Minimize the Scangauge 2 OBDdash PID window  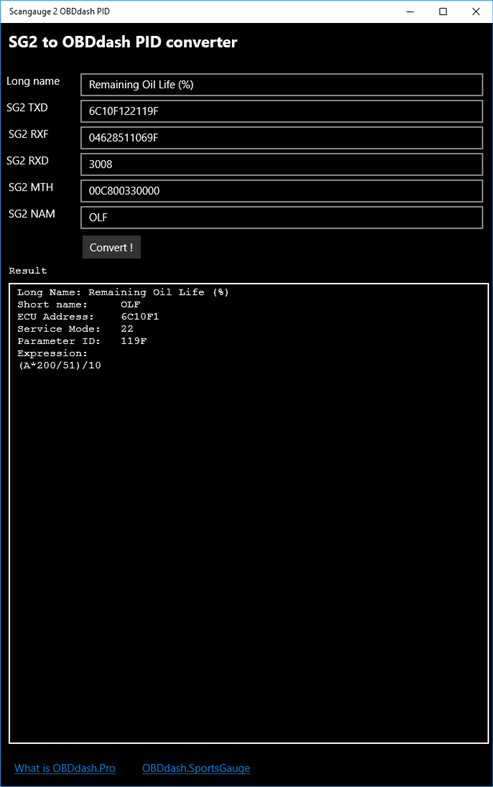[410, 12]
